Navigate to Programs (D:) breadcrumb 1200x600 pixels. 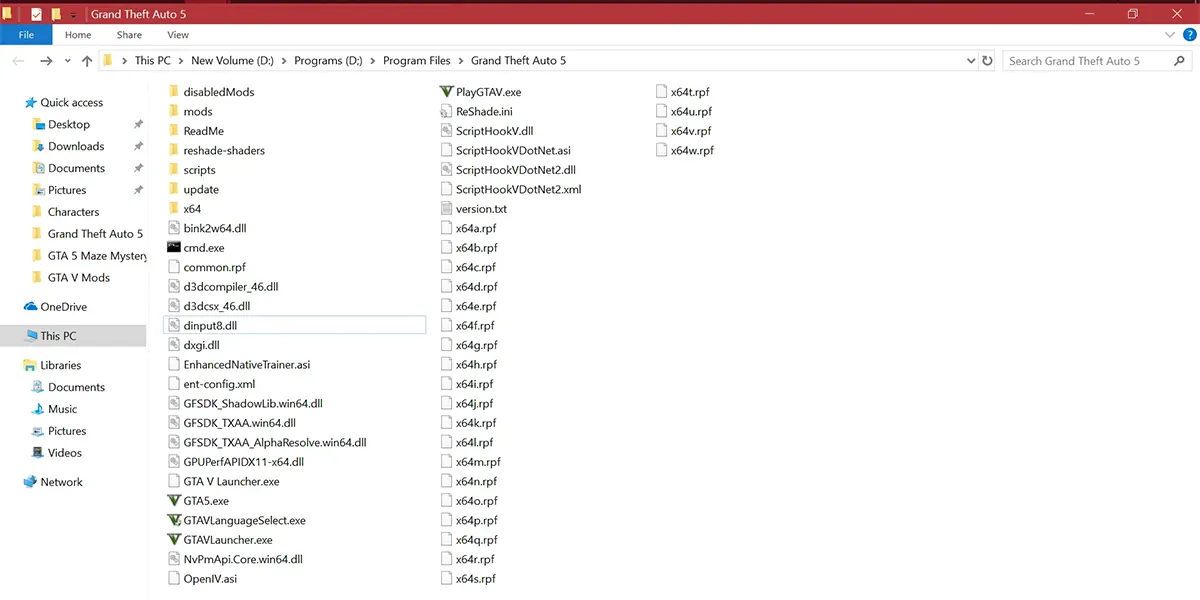328,61
